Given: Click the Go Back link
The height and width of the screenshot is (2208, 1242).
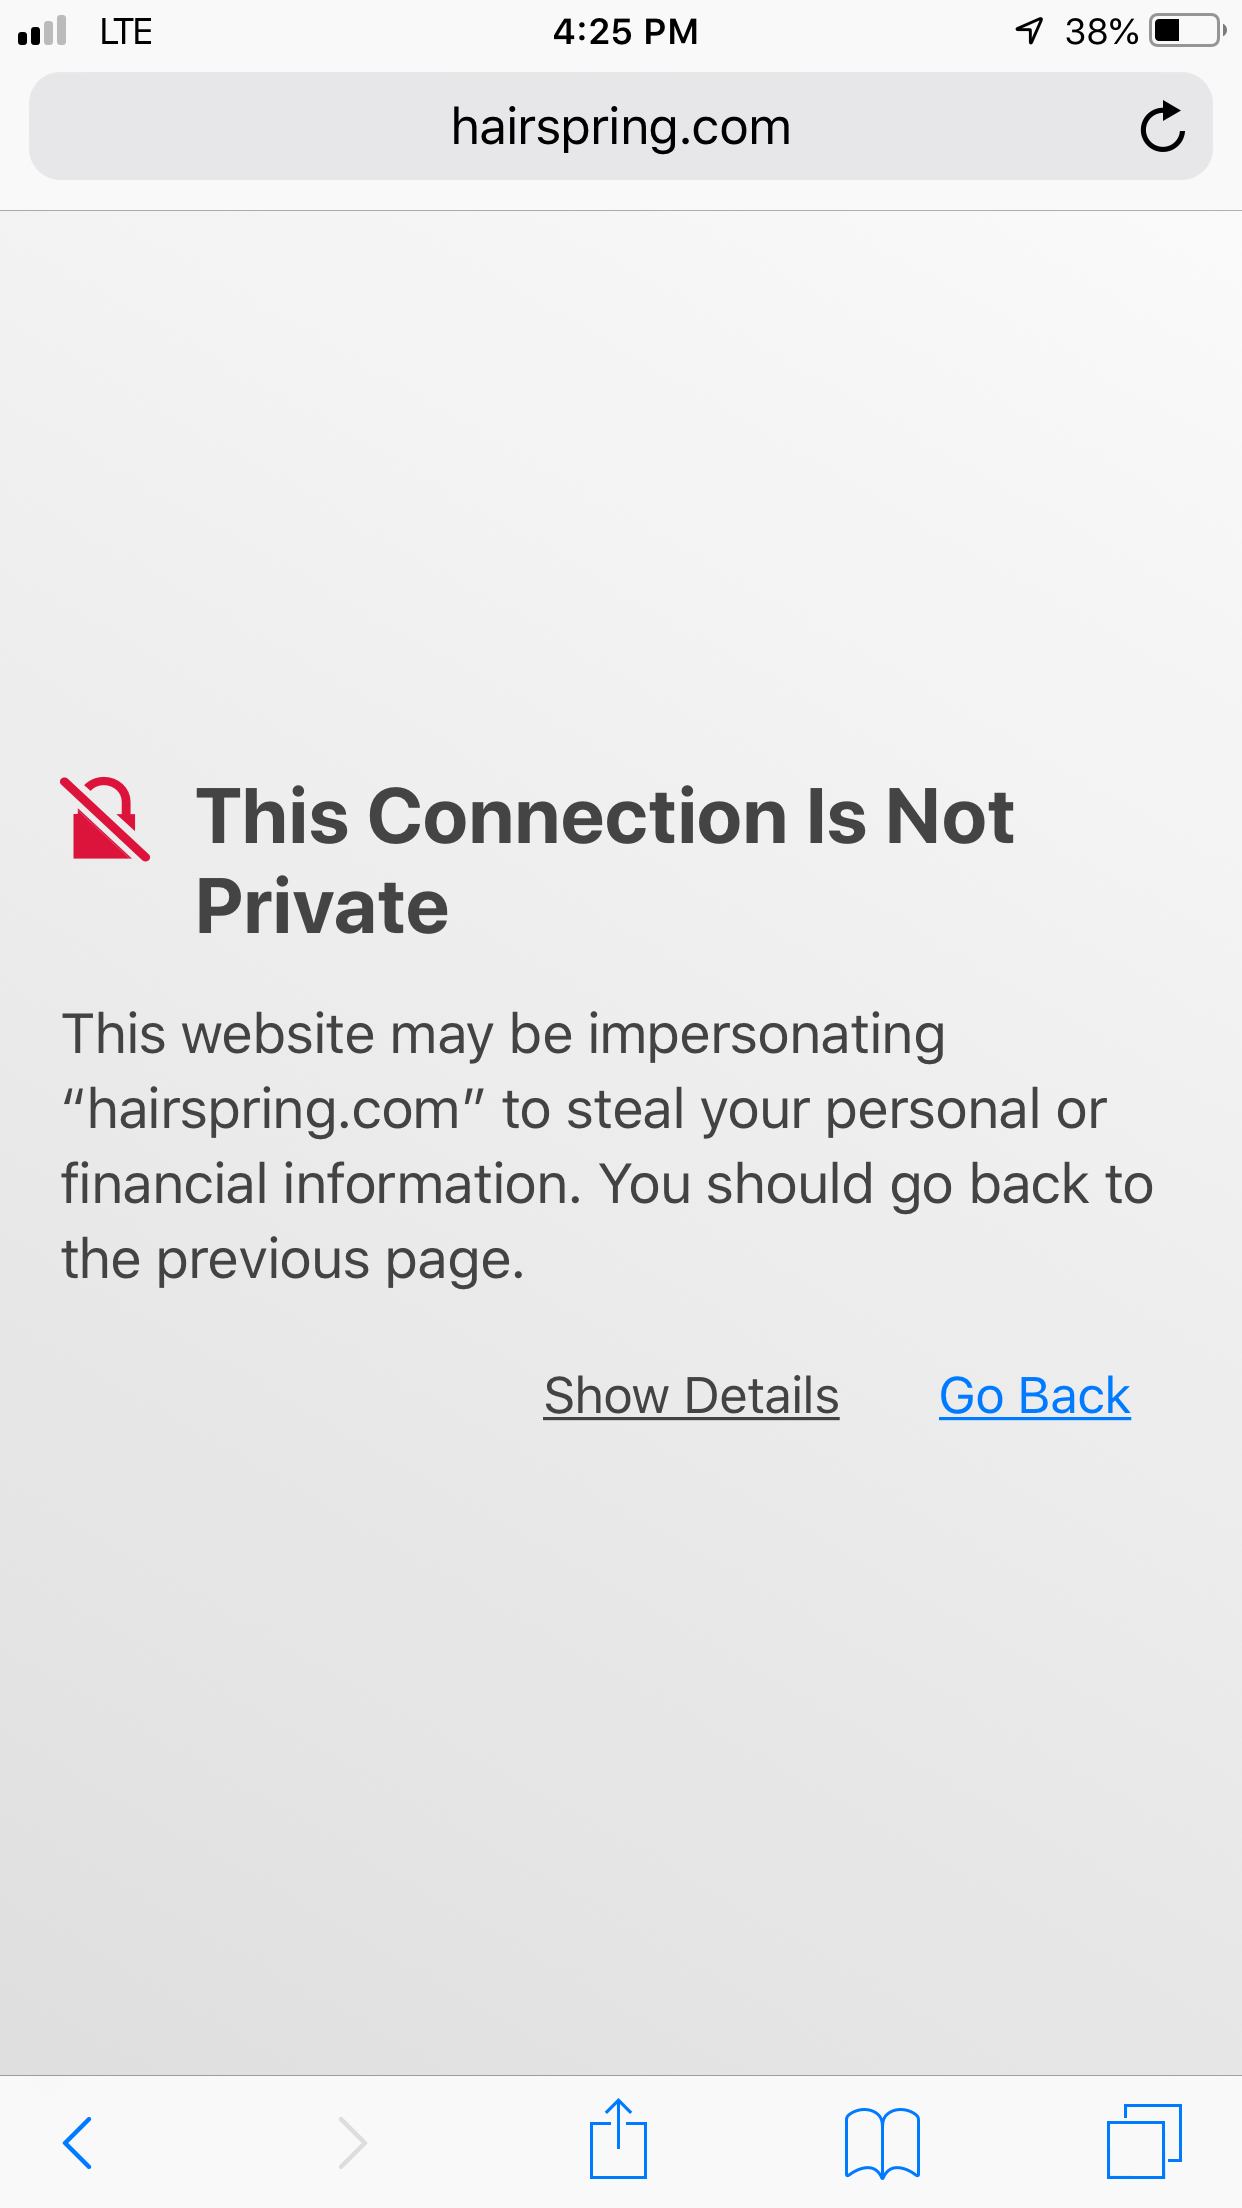Looking at the screenshot, I should (x=1035, y=1396).
